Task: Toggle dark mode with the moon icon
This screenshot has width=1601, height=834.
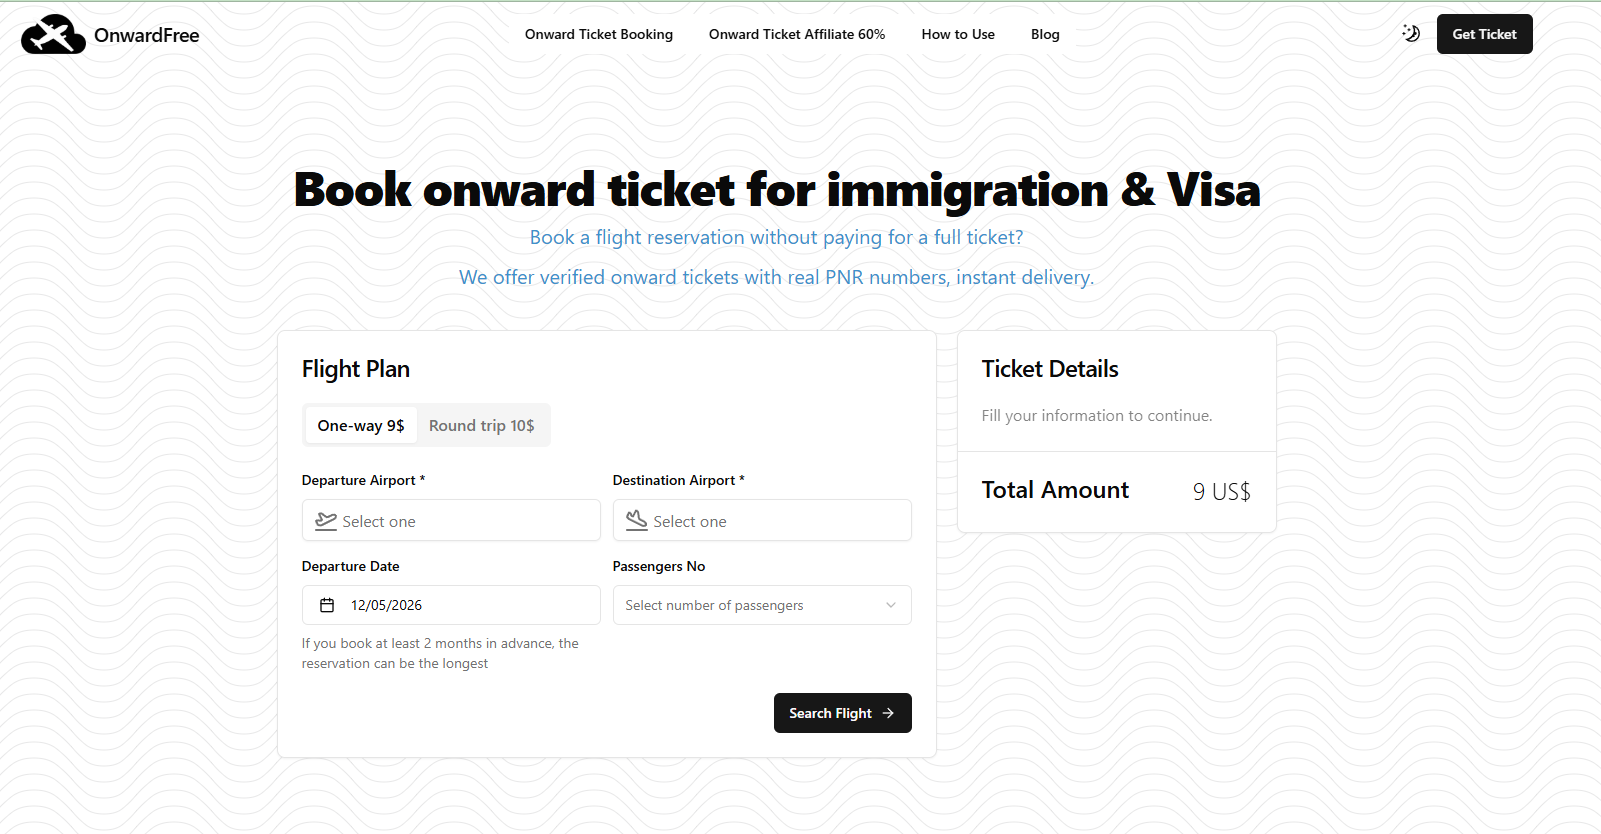Action: 1411,33
